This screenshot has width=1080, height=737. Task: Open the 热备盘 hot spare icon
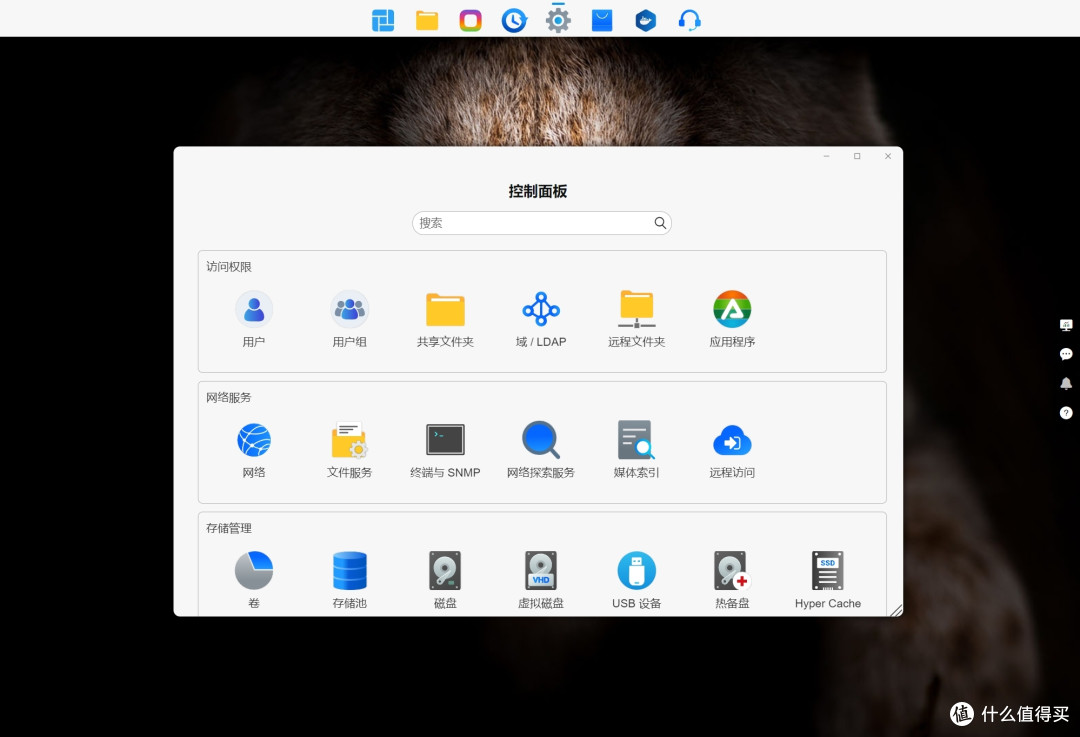pos(732,570)
